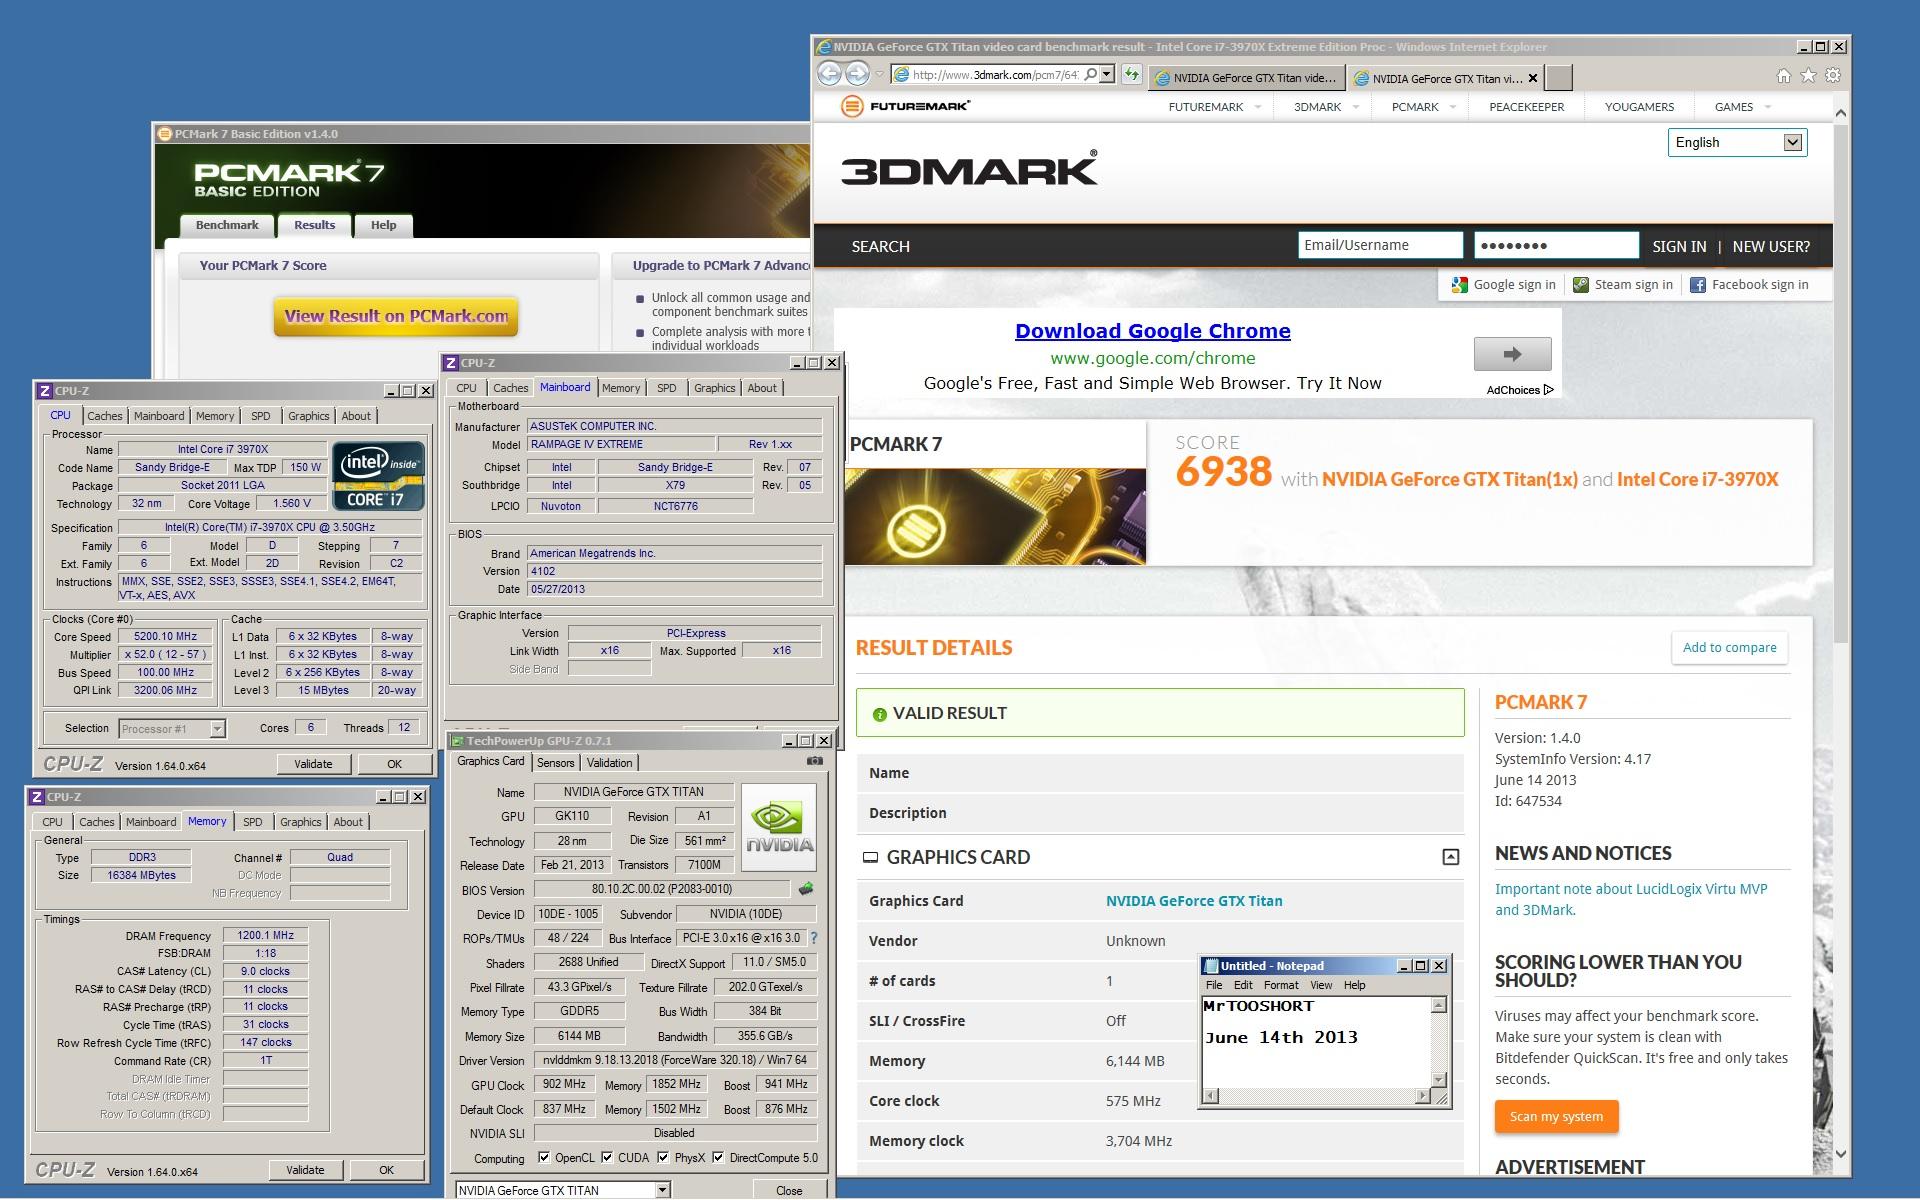Click the Facebook sign in icon
Screen dimensions: 1920x1200
(1698, 285)
